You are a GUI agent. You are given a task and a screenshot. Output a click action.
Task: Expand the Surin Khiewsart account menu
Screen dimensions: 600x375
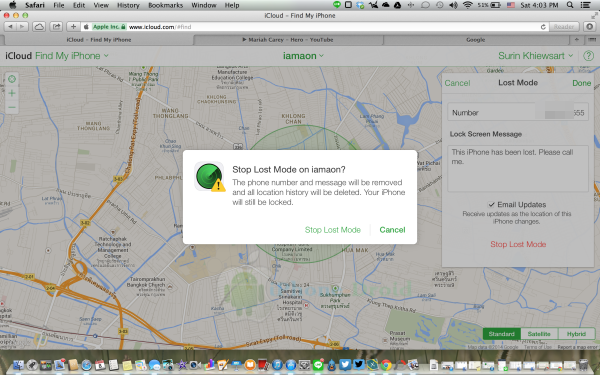(x=535, y=56)
